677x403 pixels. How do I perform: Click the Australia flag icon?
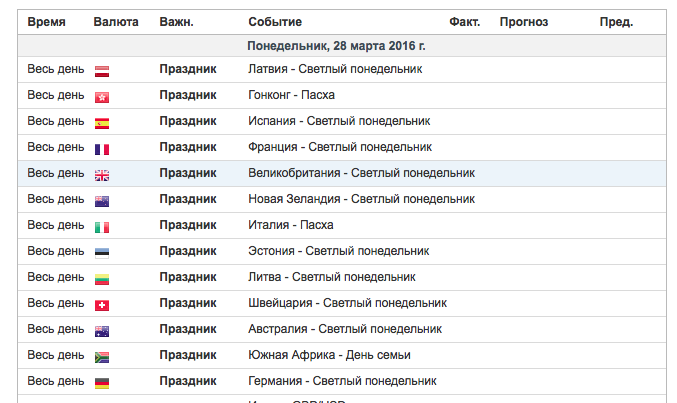point(102,331)
